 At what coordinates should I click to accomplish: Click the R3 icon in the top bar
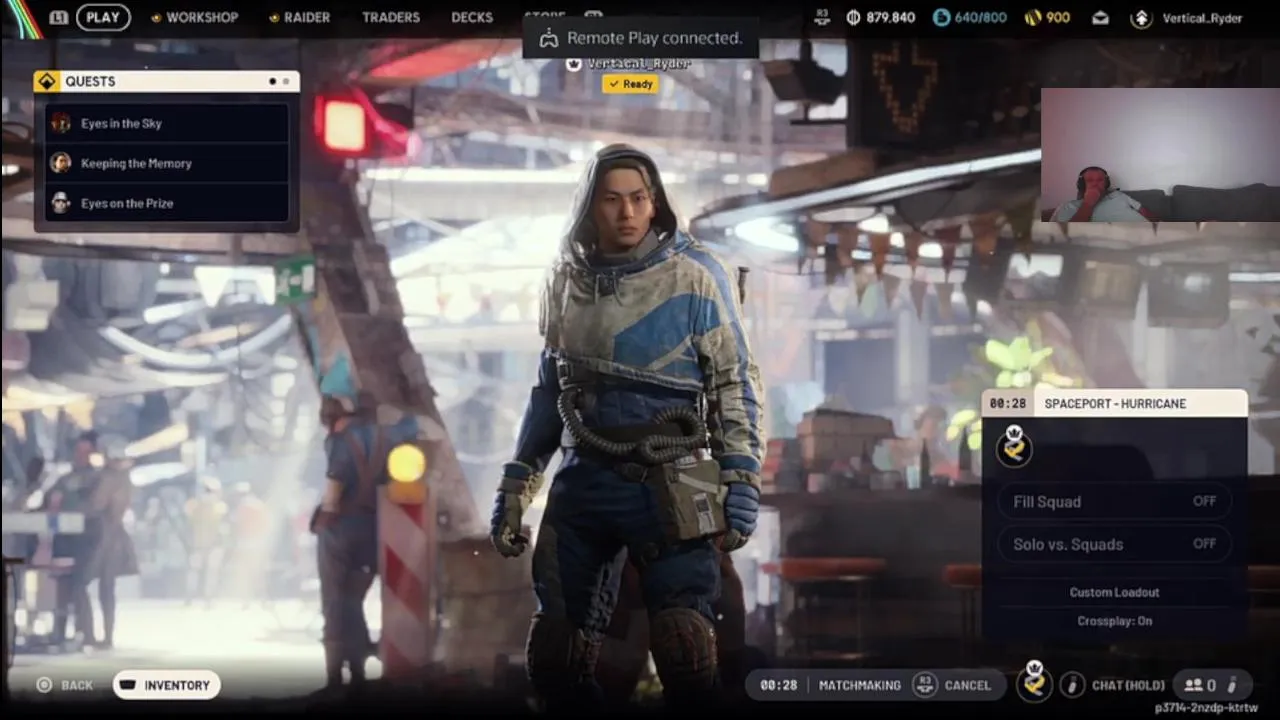(822, 17)
